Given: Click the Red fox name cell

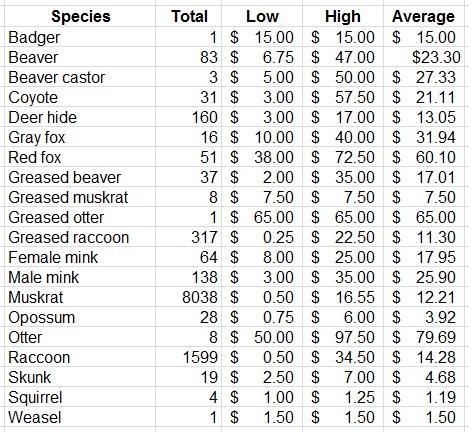Looking at the screenshot, I should 80,157.
